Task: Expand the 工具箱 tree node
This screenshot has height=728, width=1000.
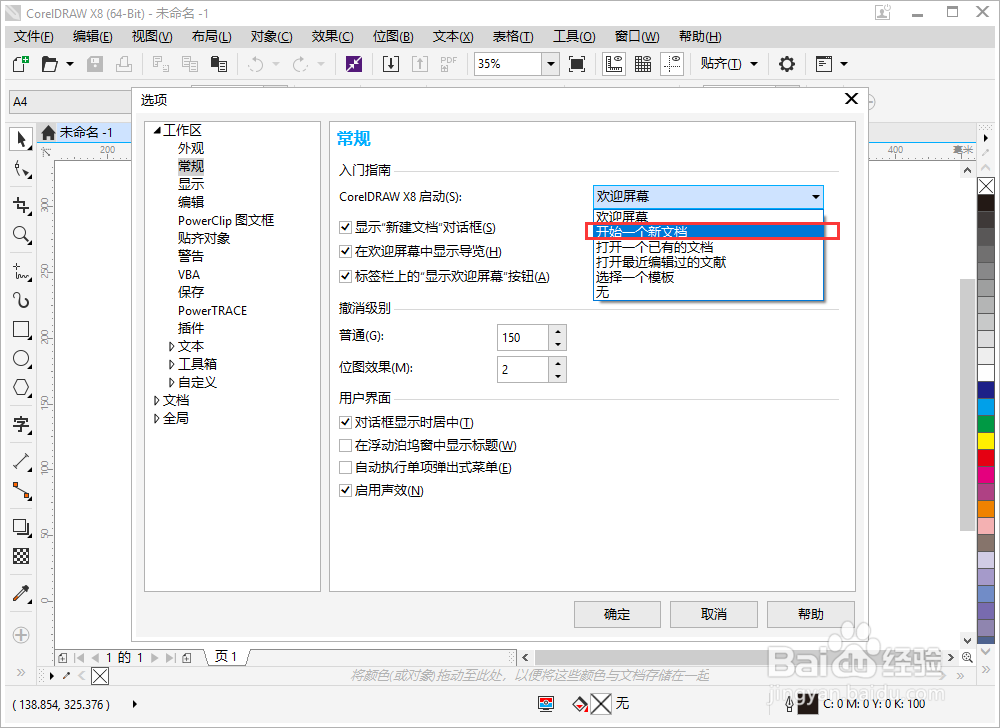Action: click(x=171, y=364)
